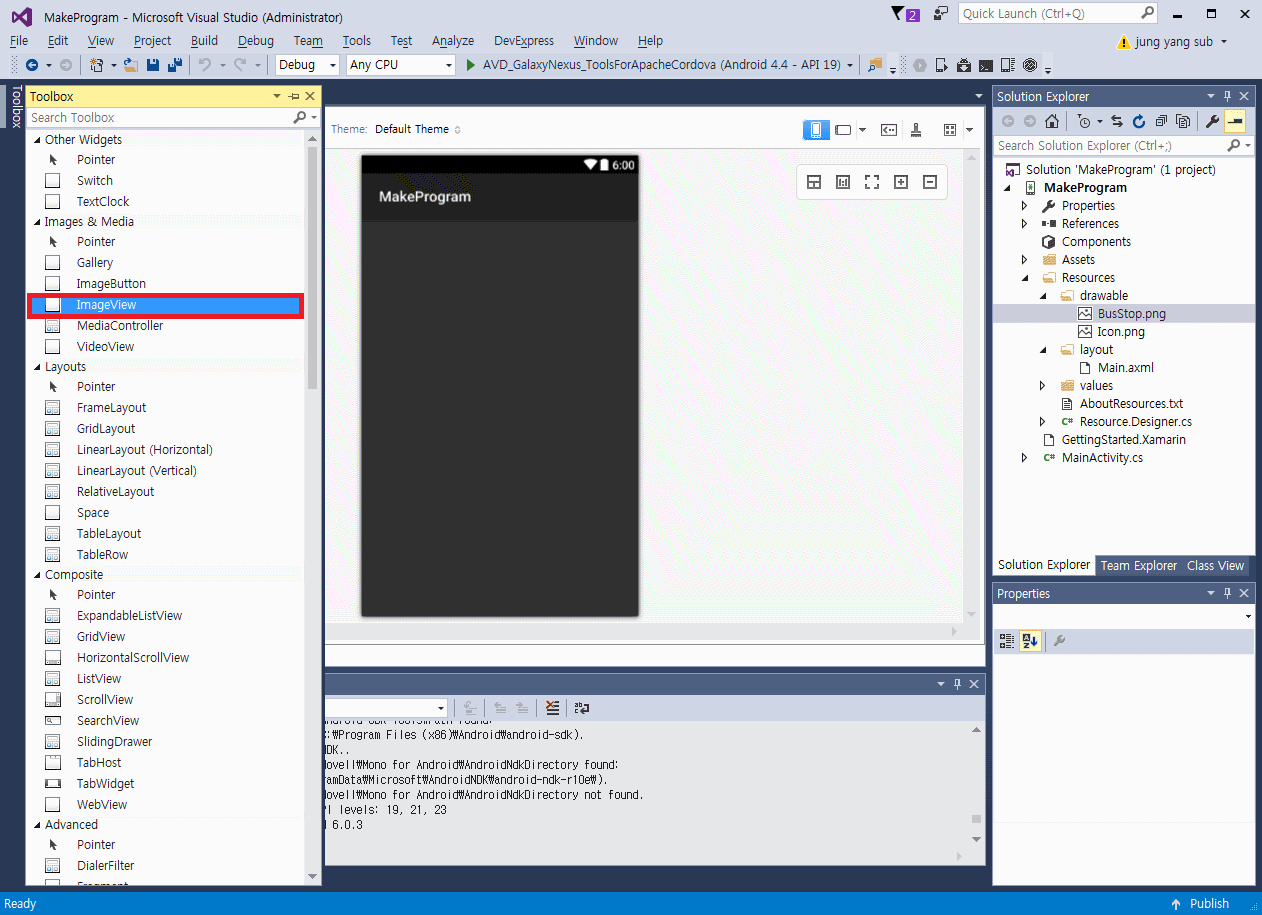Click the Find in Files toolbar icon
This screenshot has width=1262, height=915.
[x=875, y=65]
